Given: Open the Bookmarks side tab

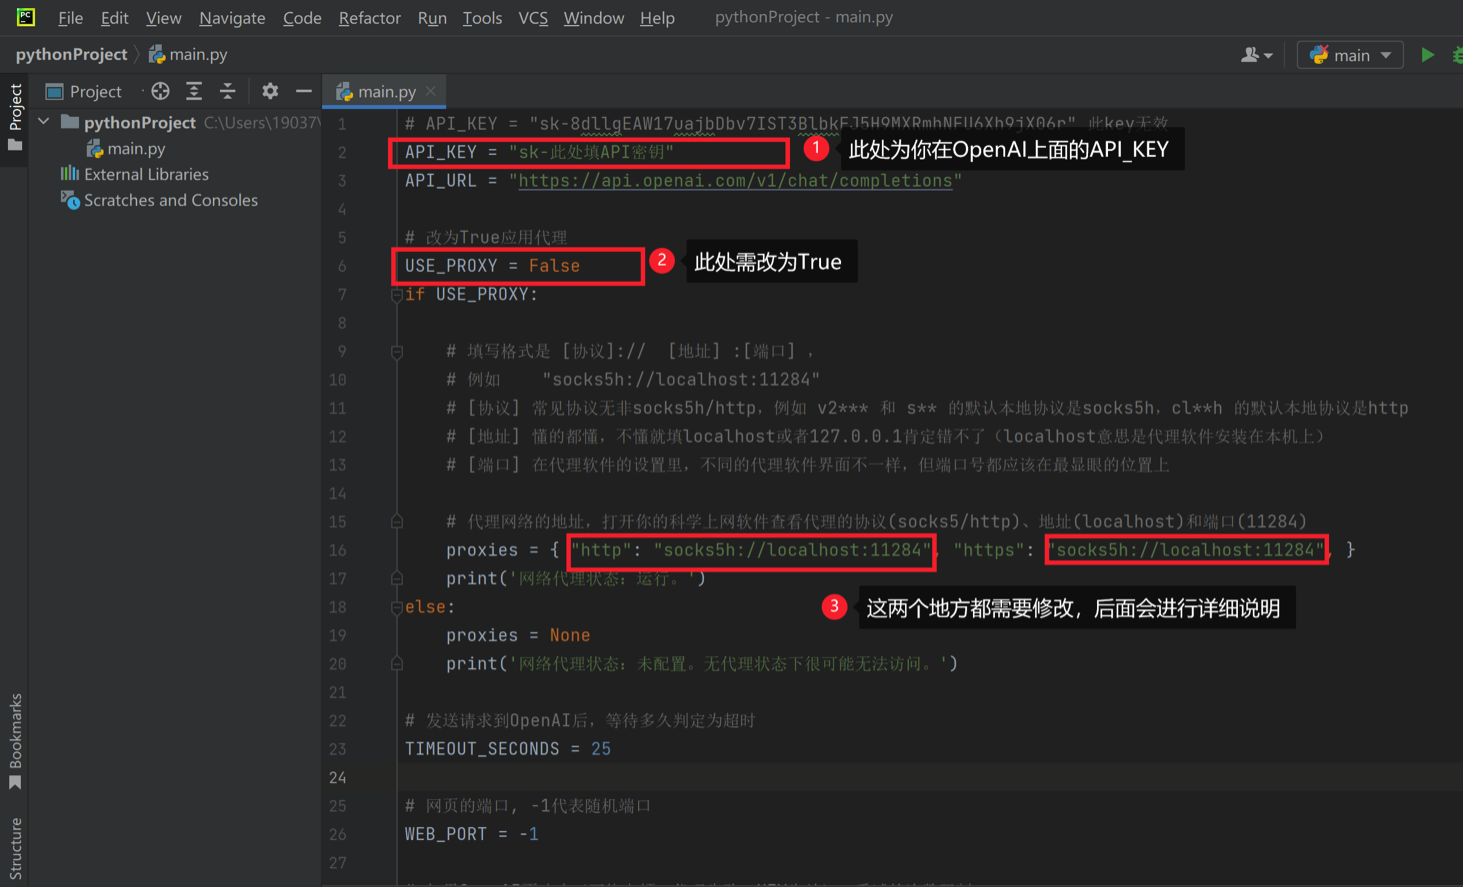Looking at the screenshot, I should click(15, 741).
